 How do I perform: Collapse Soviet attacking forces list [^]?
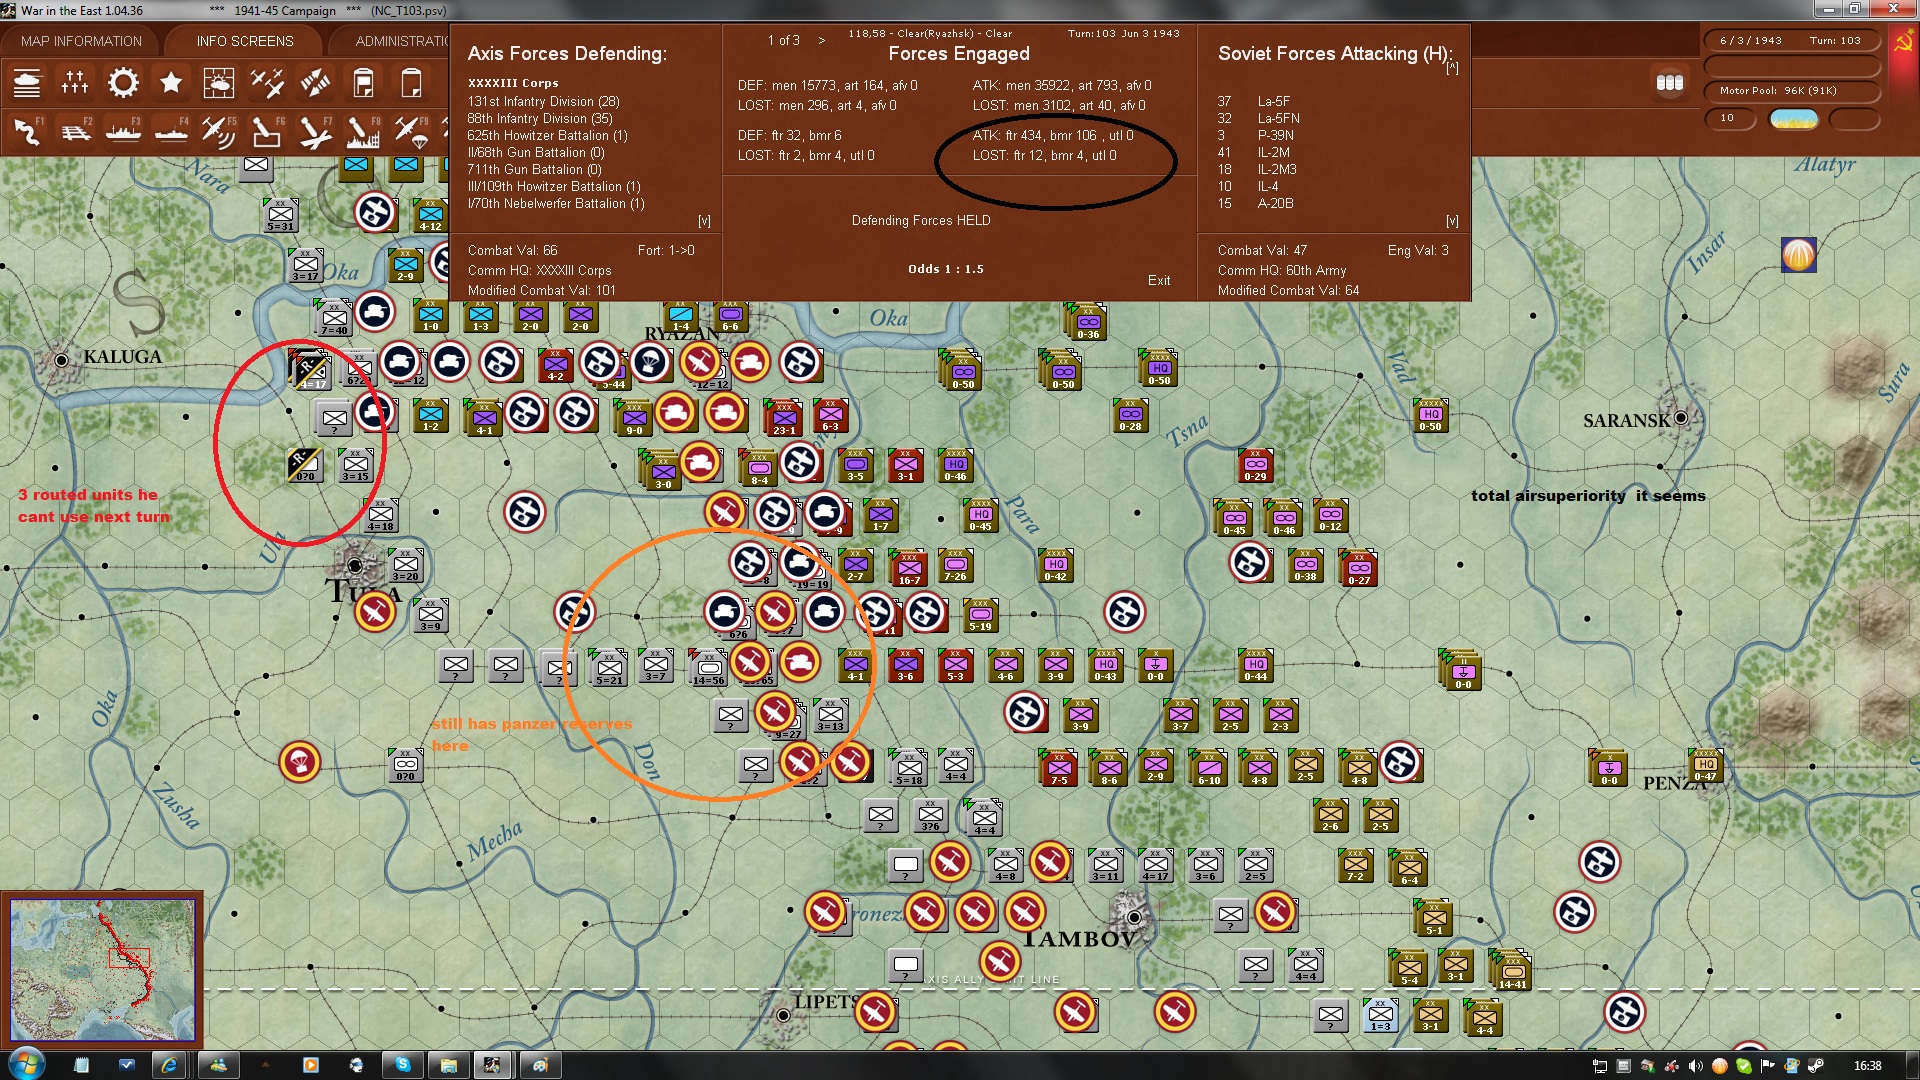click(1452, 68)
